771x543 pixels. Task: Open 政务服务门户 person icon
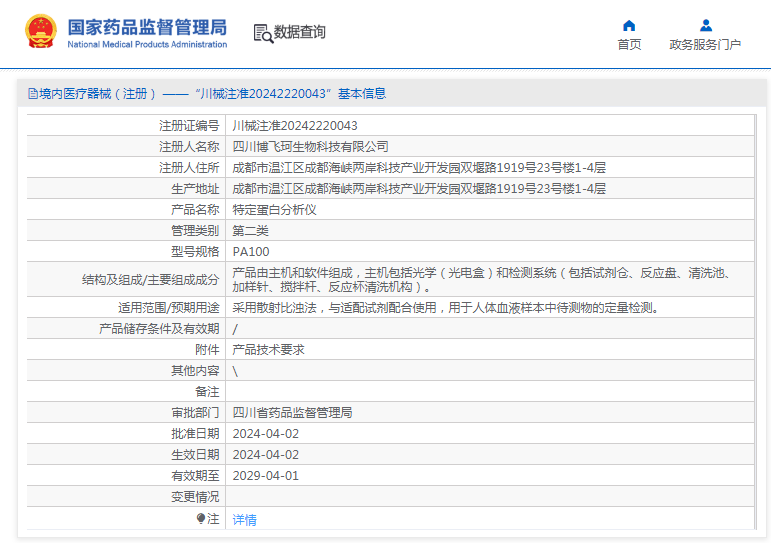coord(706,25)
